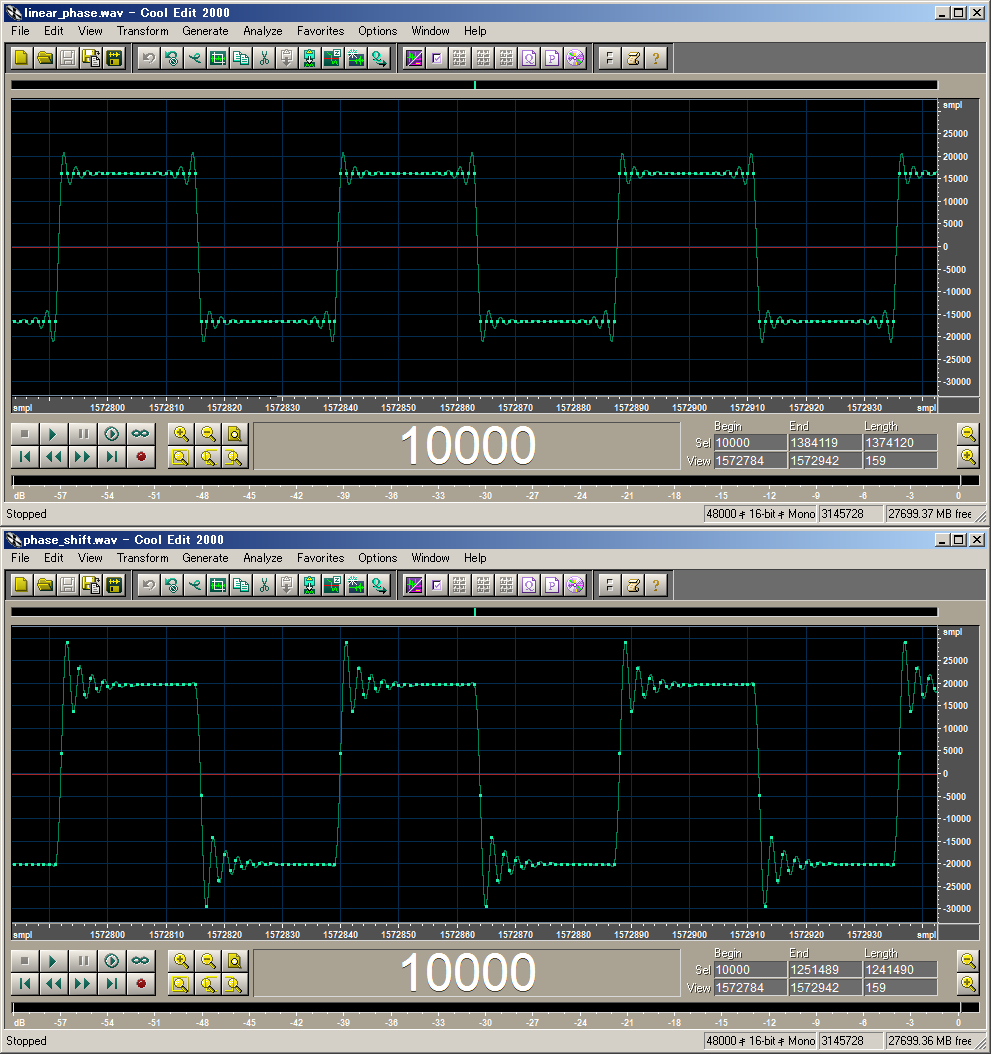
Task: Play audio in linear_phase.wav window
Action: [x=53, y=434]
